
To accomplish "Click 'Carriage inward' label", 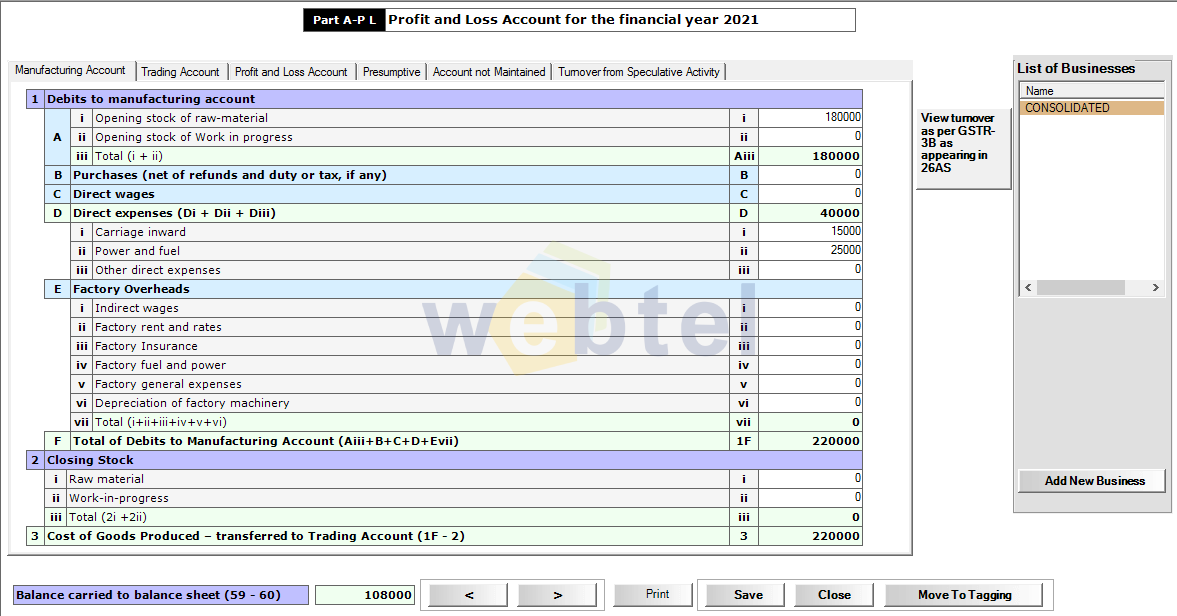I will point(140,232).
